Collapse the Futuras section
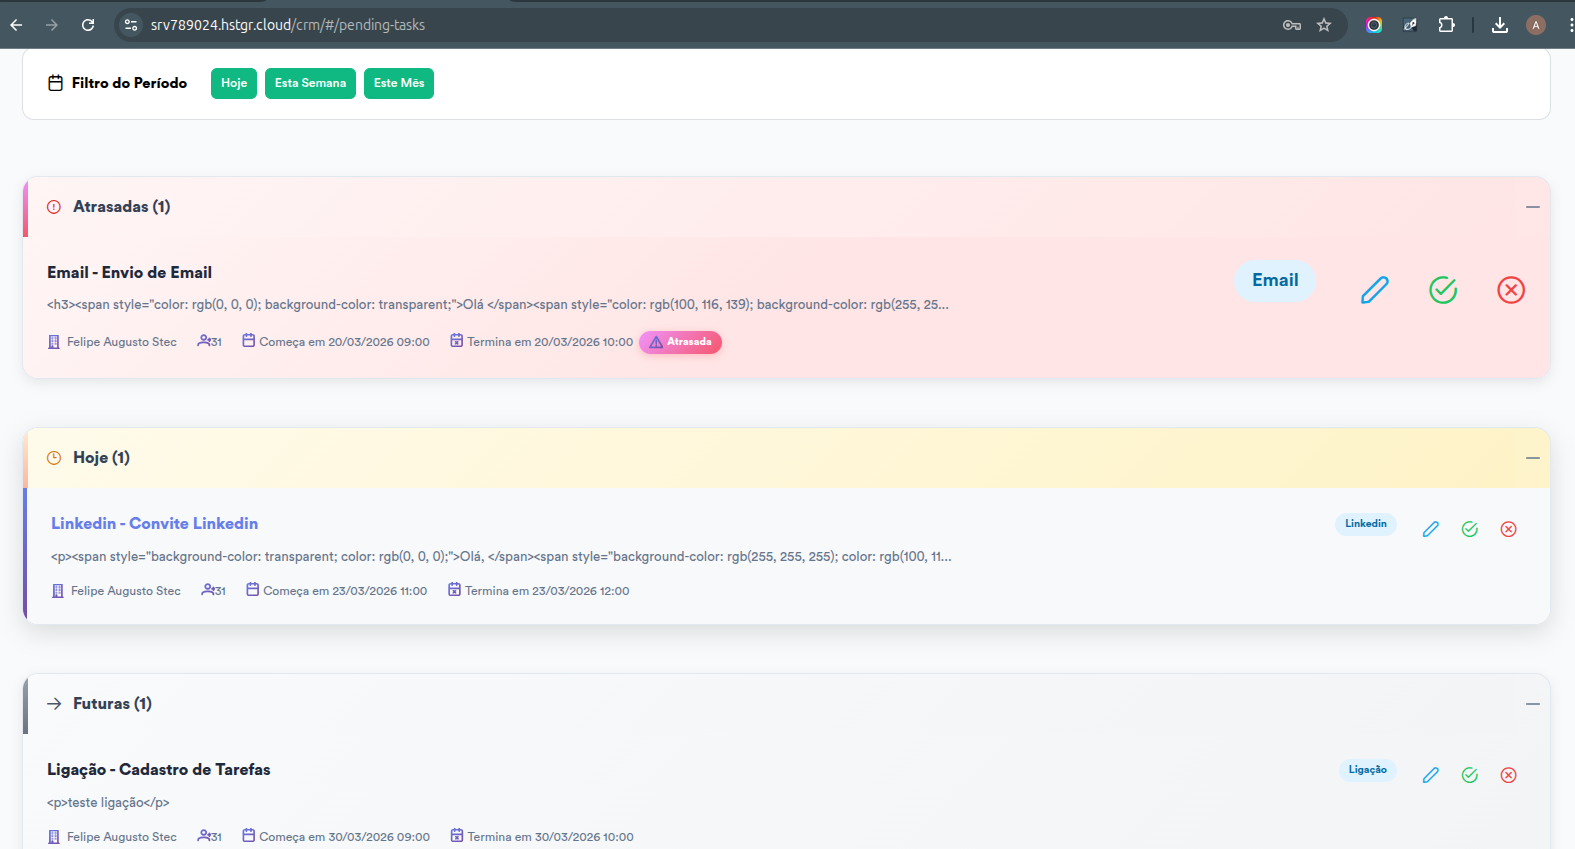Viewport: 1575px width, 849px height. pos(1532,704)
